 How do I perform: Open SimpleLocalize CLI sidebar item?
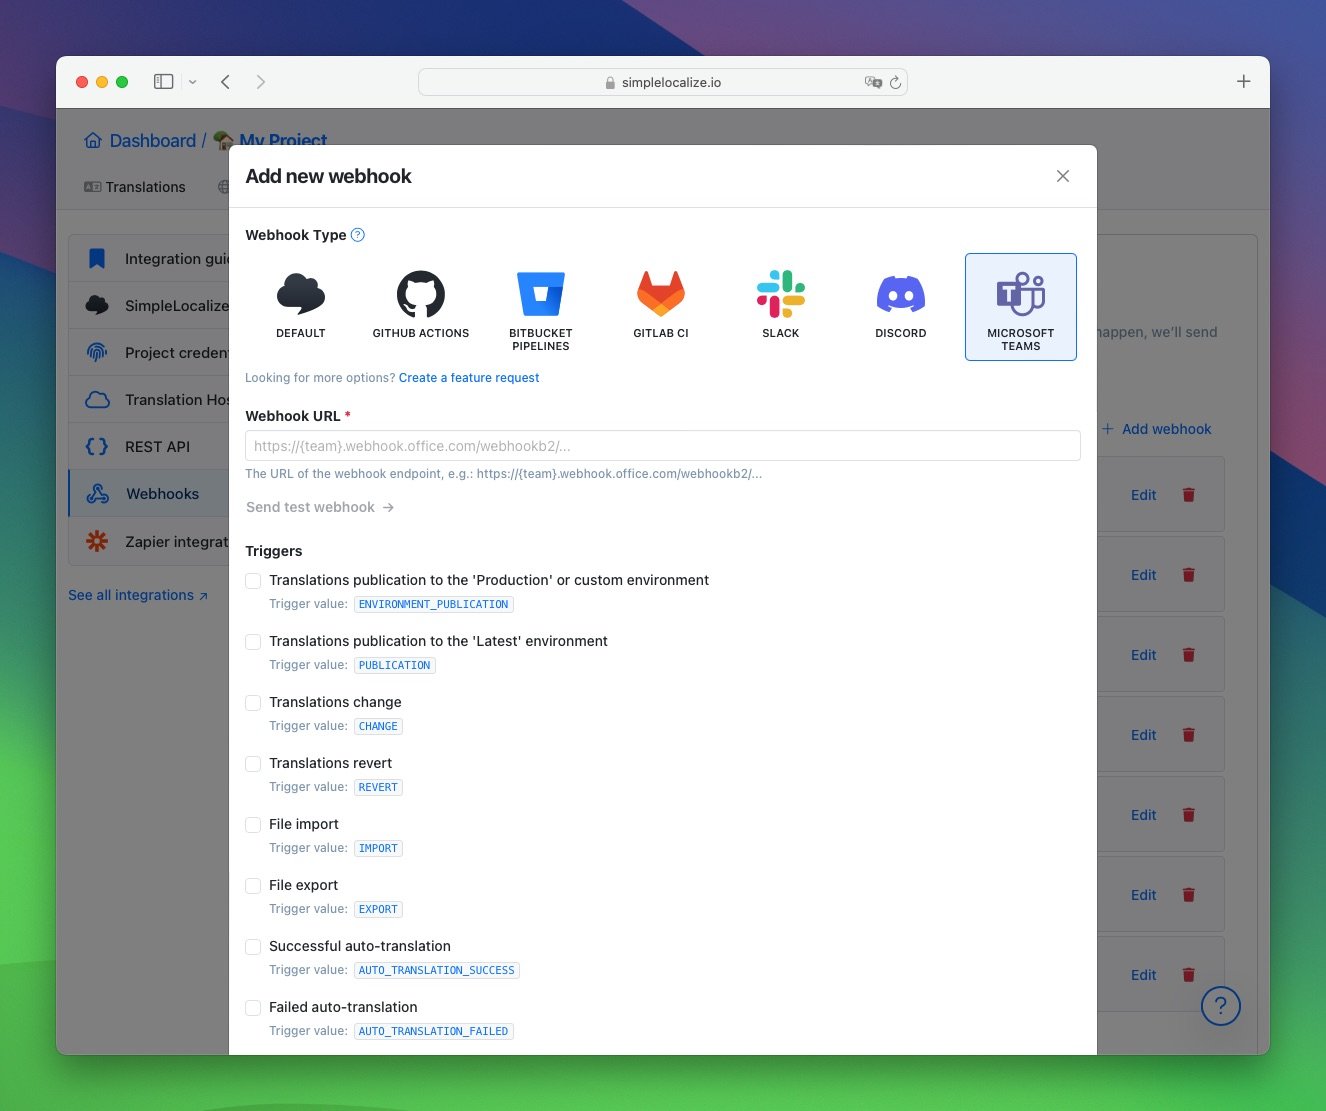149,306
